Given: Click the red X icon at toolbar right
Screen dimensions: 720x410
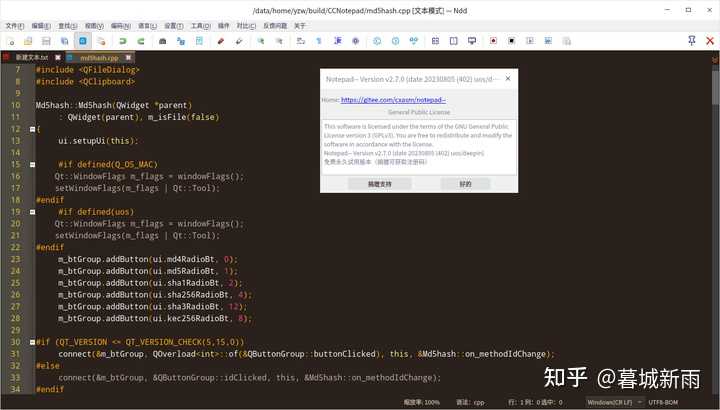Looking at the screenshot, I should 710,41.
